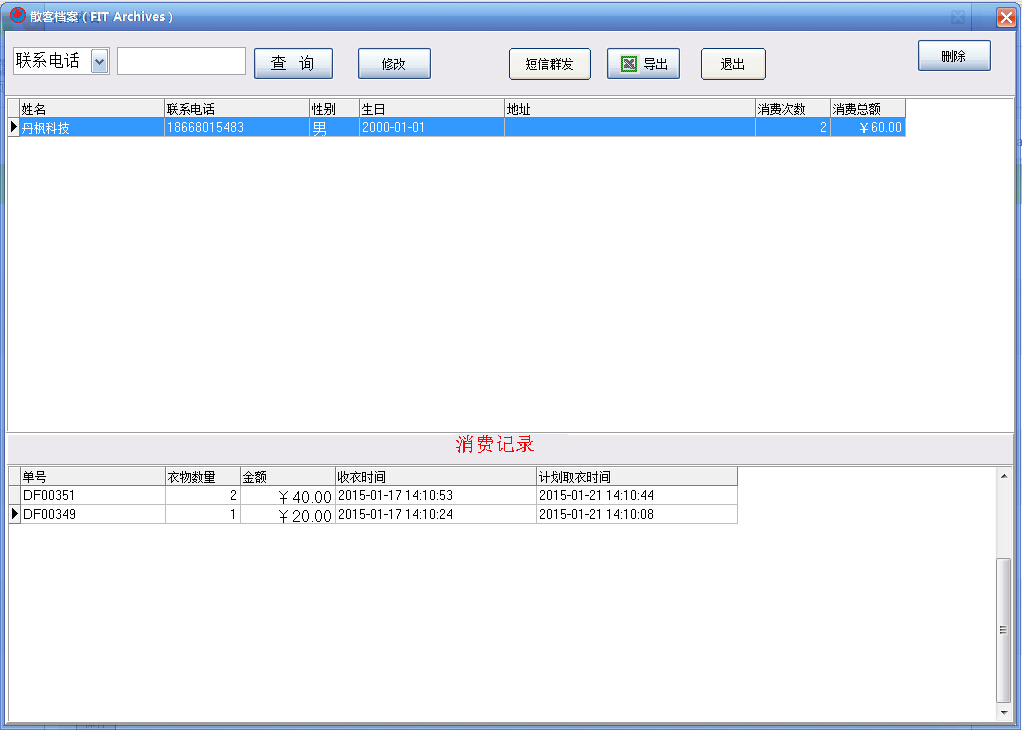Click the vertical scrollbar thumb in records list
Viewport: 1022px width, 730px height.
[x=1004, y=630]
